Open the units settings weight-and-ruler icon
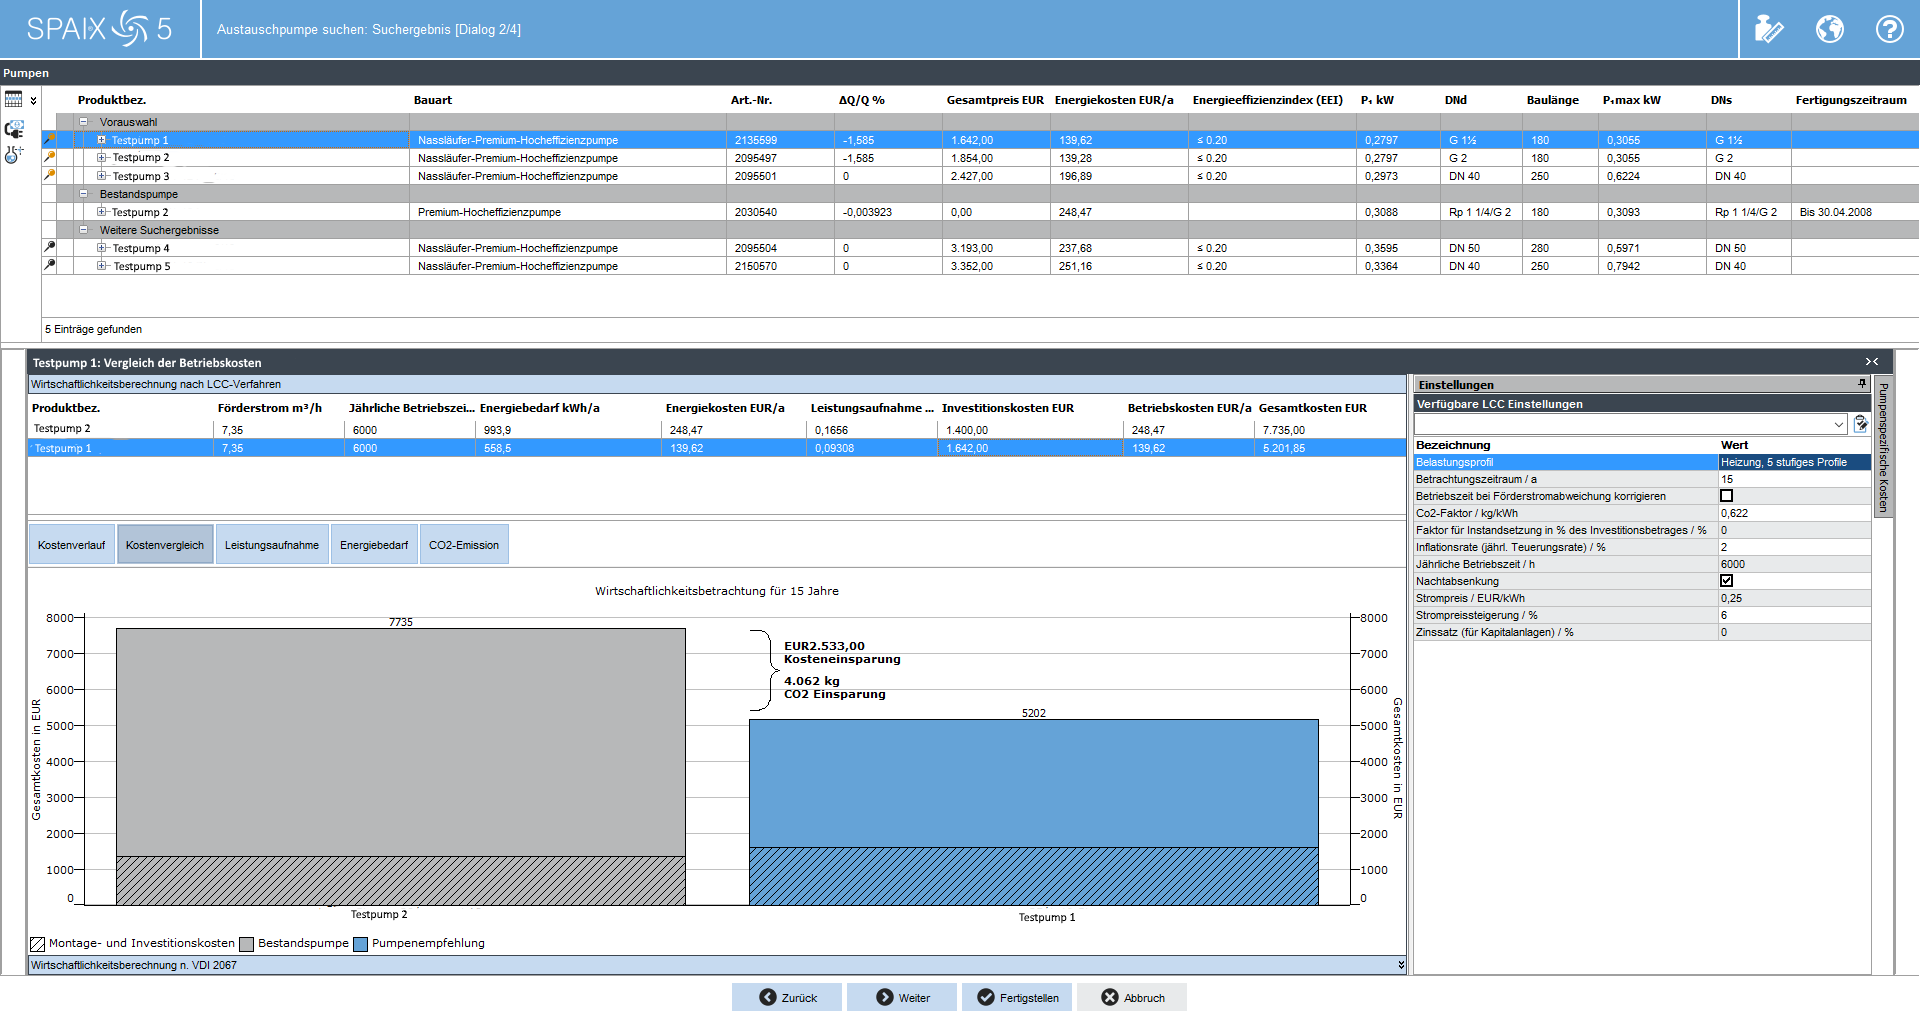 click(1768, 29)
